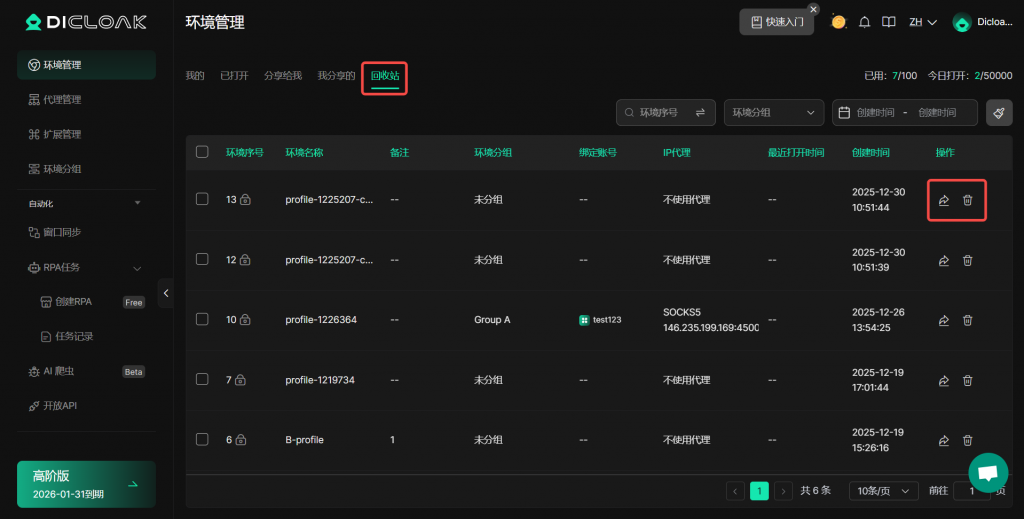Open the notifications bell icon

click(x=864, y=22)
